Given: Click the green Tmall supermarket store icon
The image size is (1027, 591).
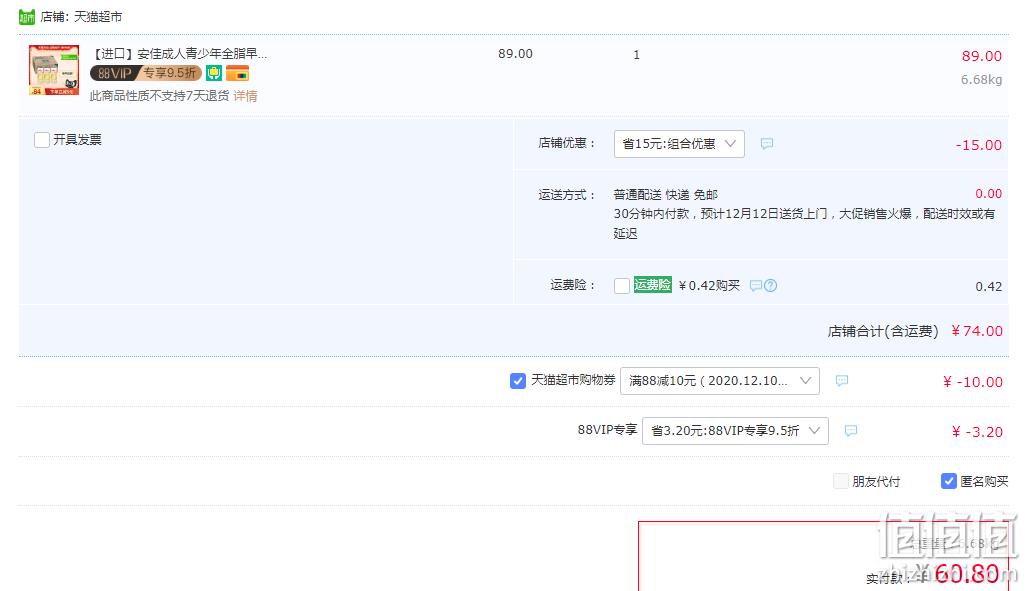Looking at the screenshot, I should 27,16.
